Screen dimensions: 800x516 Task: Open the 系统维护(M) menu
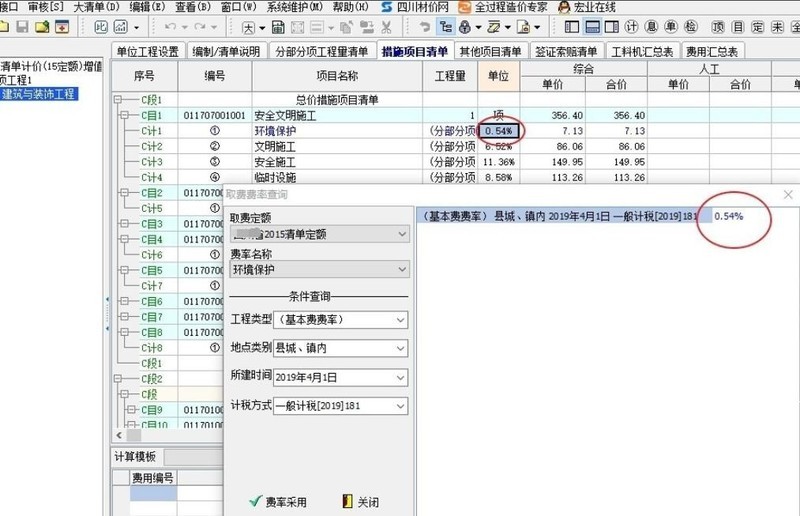pyautogui.click(x=295, y=7)
